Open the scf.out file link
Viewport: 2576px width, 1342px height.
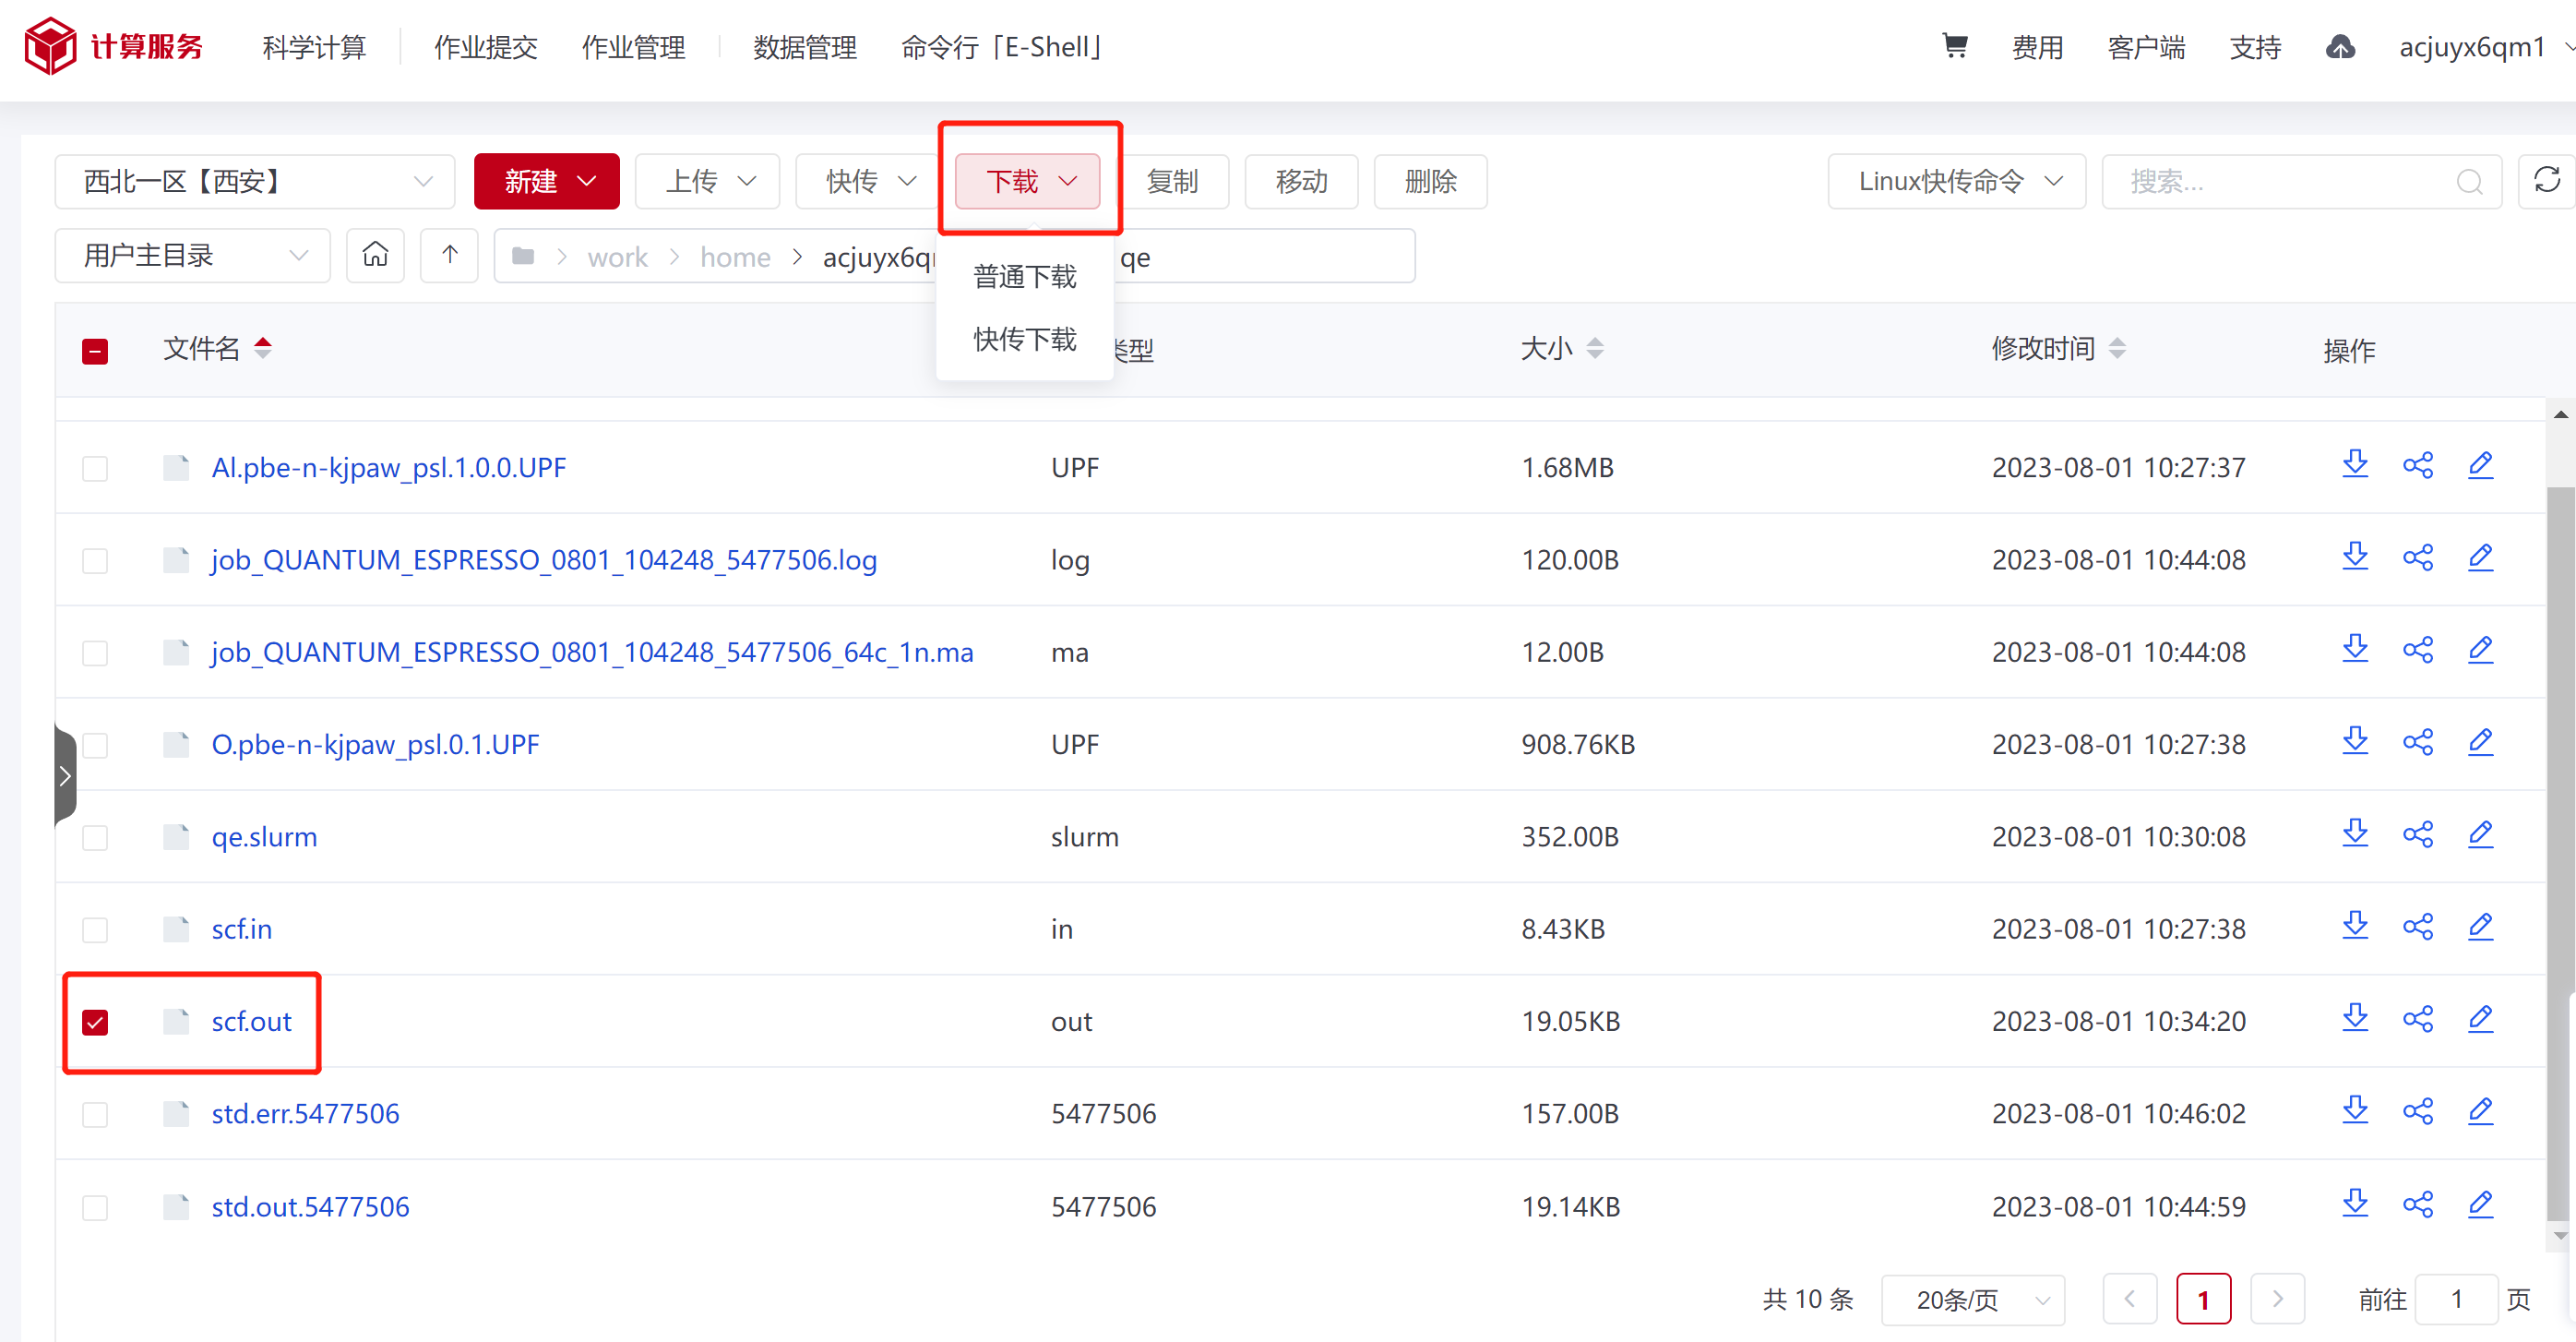[251, 1021]
